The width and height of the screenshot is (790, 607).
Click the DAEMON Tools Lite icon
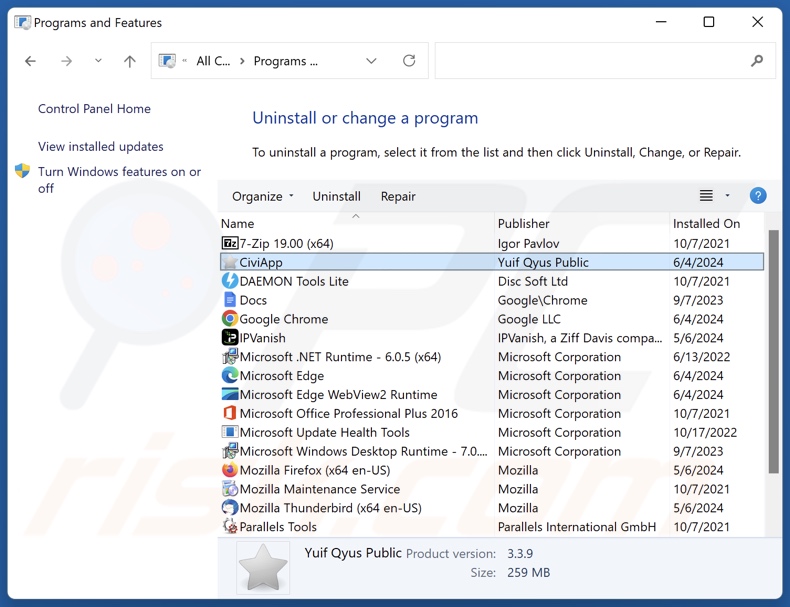(230, 281)
